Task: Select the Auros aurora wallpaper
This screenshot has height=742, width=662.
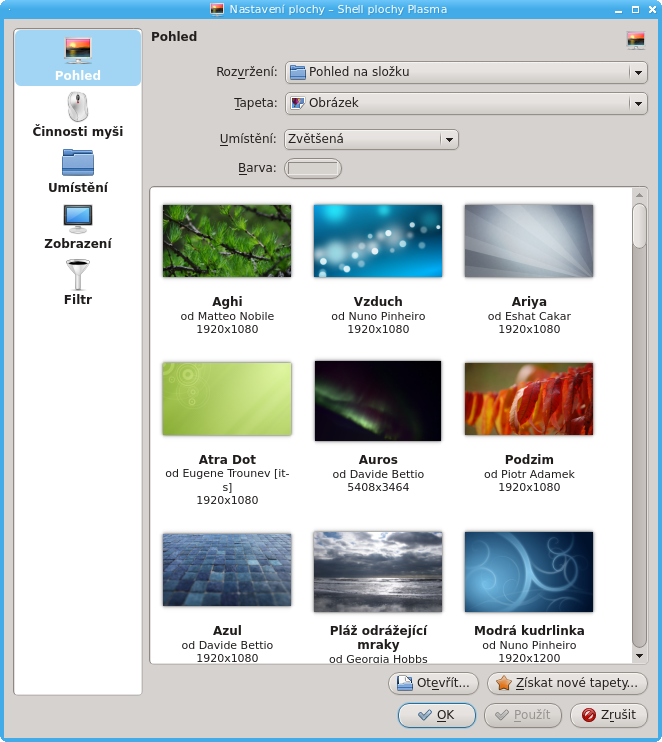Action: coord(378,401)
